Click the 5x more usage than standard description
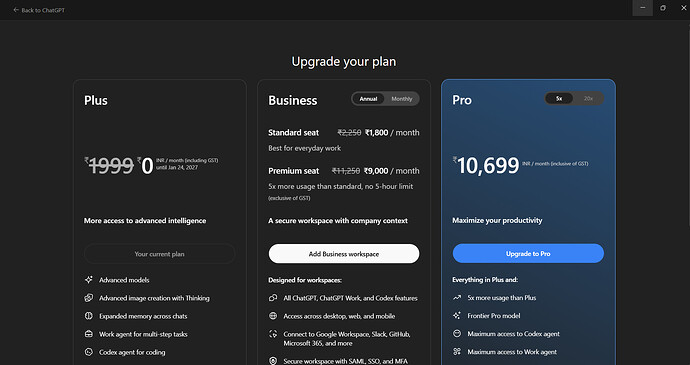This screenshot has height=365, width=690. tap(341, 186)
